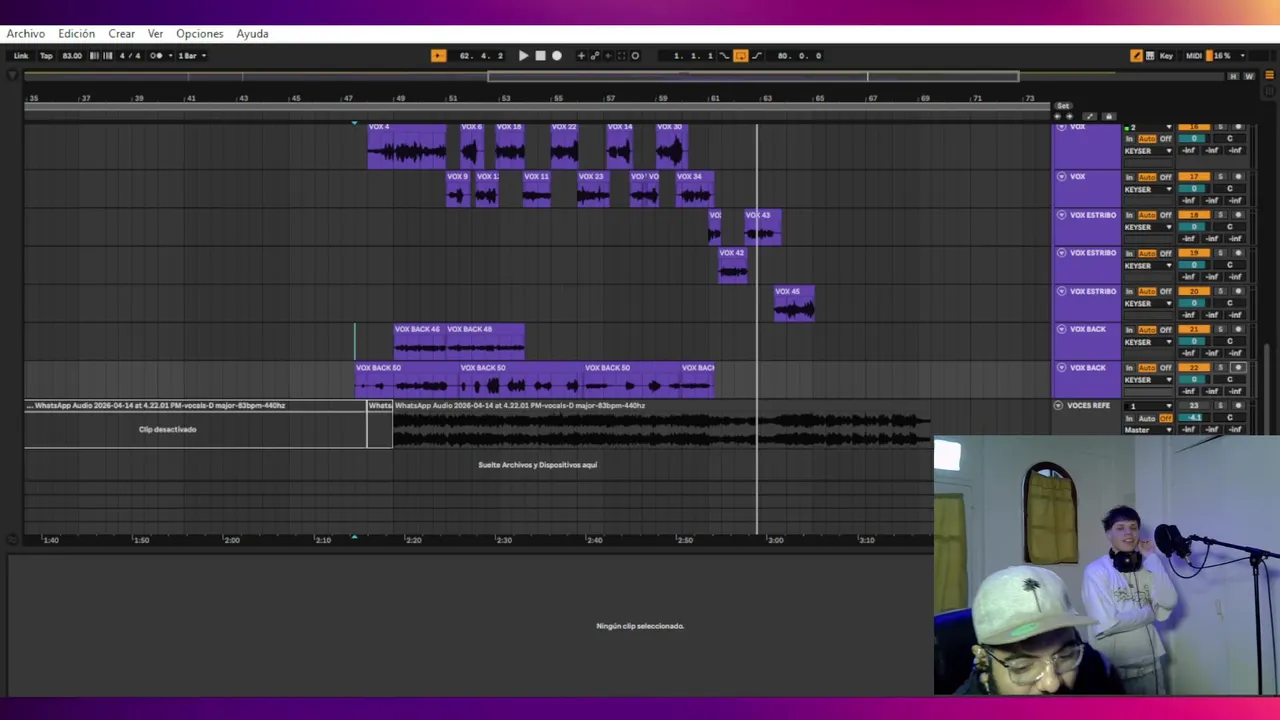Image resolution: width=1280 pixels, height=720 pixels.
Task: Click the Session Record circle icon
Action: [x=635, y=56]
